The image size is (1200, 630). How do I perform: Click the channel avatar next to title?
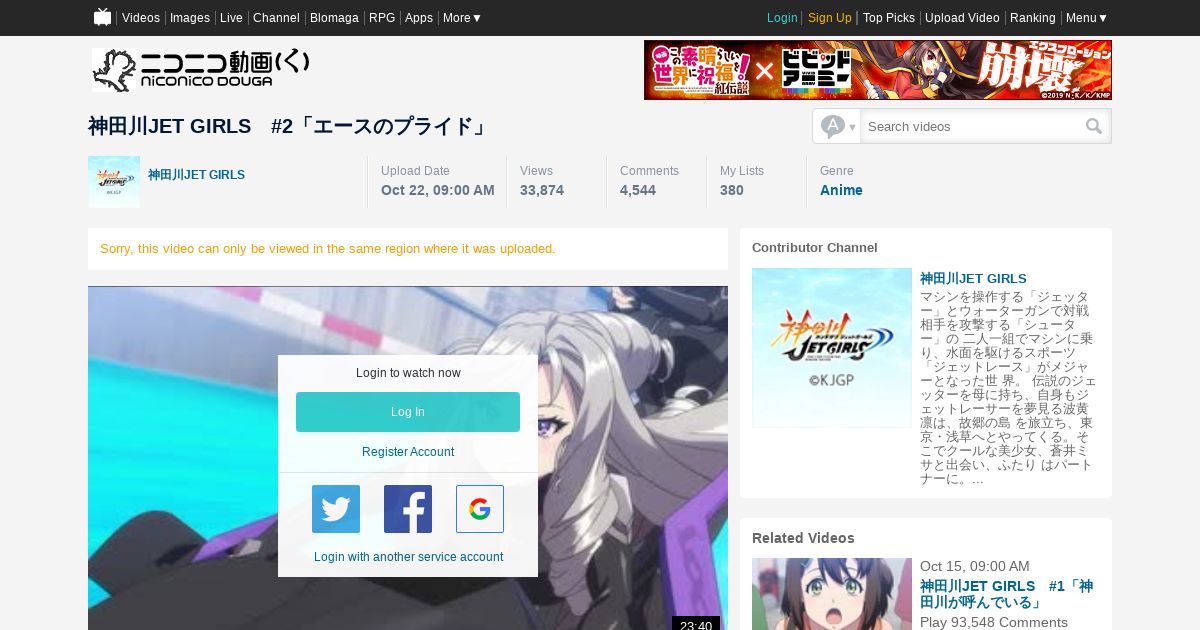coord(114,182)
